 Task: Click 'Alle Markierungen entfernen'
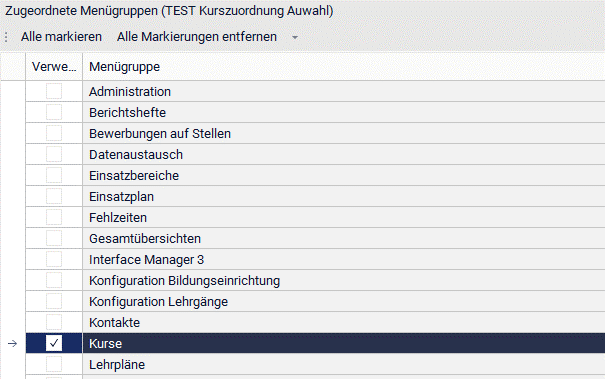pyautogui.click(x=197, y=37)
